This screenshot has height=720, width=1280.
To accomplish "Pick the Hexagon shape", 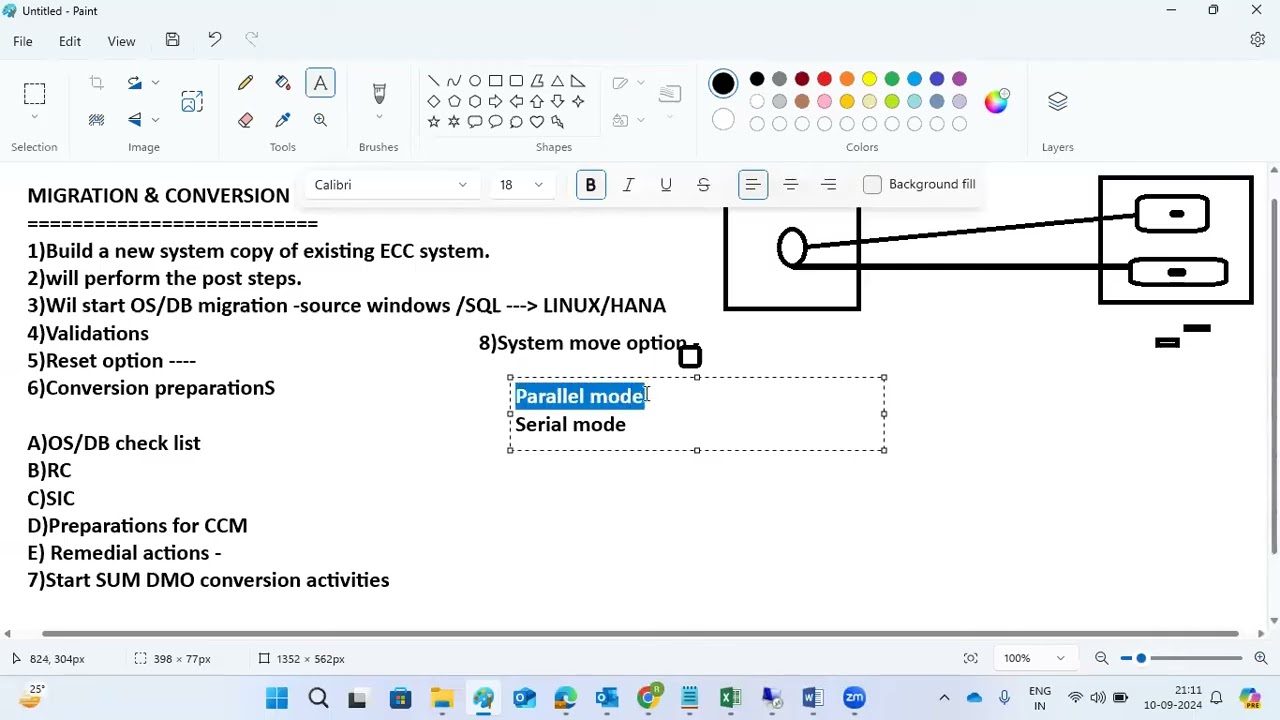I will [x=475, y=101].
